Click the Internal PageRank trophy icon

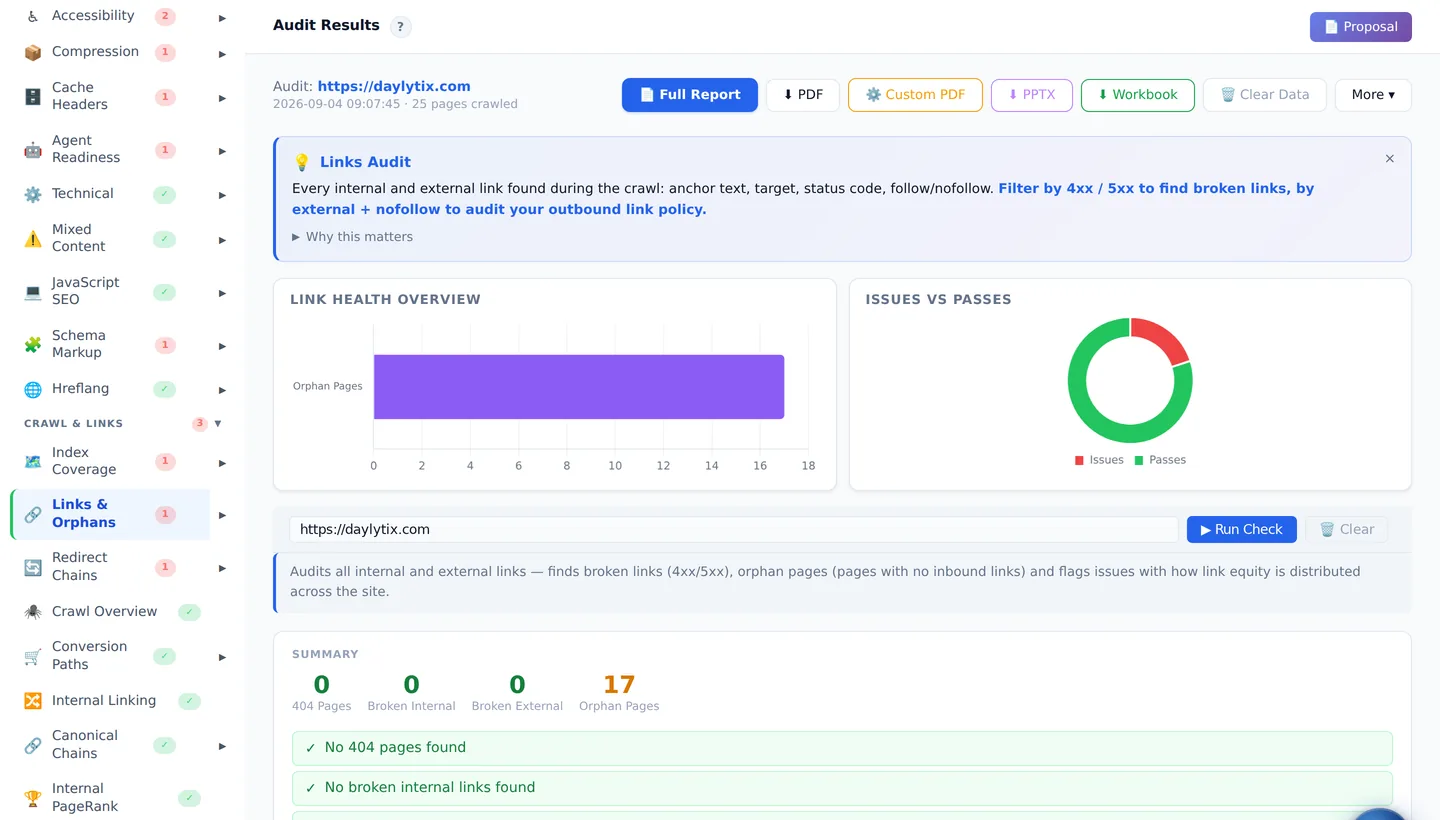click(x=33, y=798)
